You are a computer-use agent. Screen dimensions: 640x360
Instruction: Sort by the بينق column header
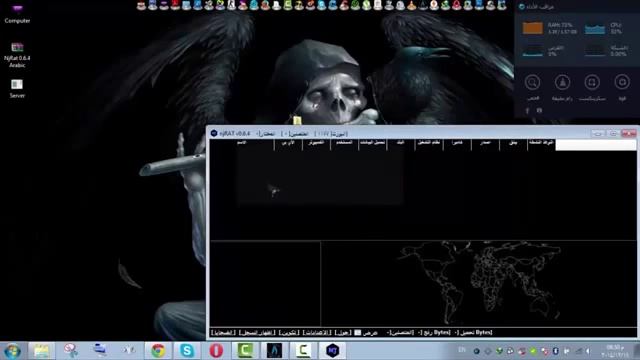click(513, 144)
